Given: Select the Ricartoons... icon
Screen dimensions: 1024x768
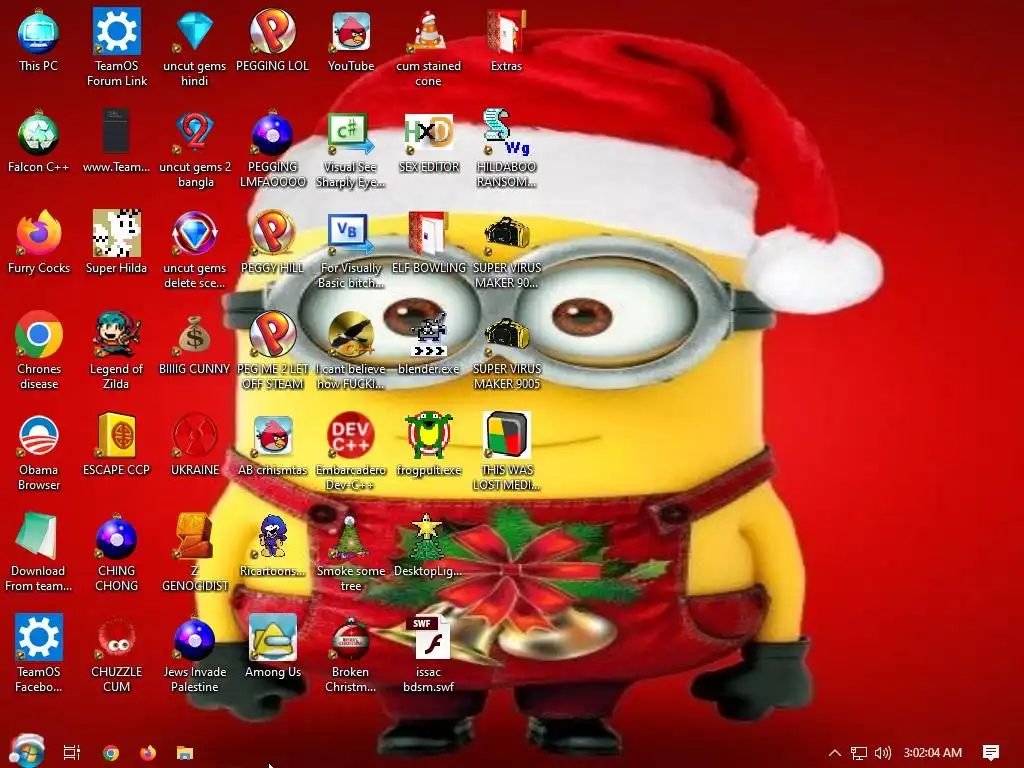Looking at the screenshot, I should (272, 537).
